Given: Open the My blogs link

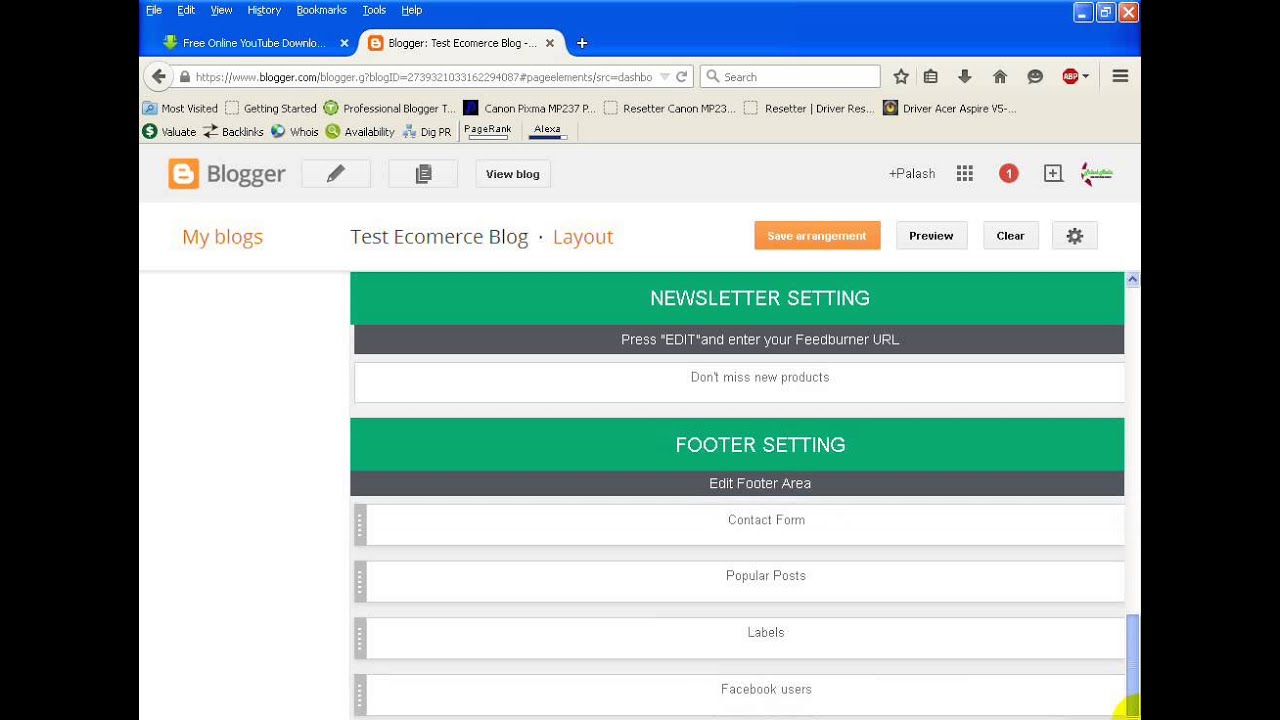Looking at the screenshot, I should (222, 237).
